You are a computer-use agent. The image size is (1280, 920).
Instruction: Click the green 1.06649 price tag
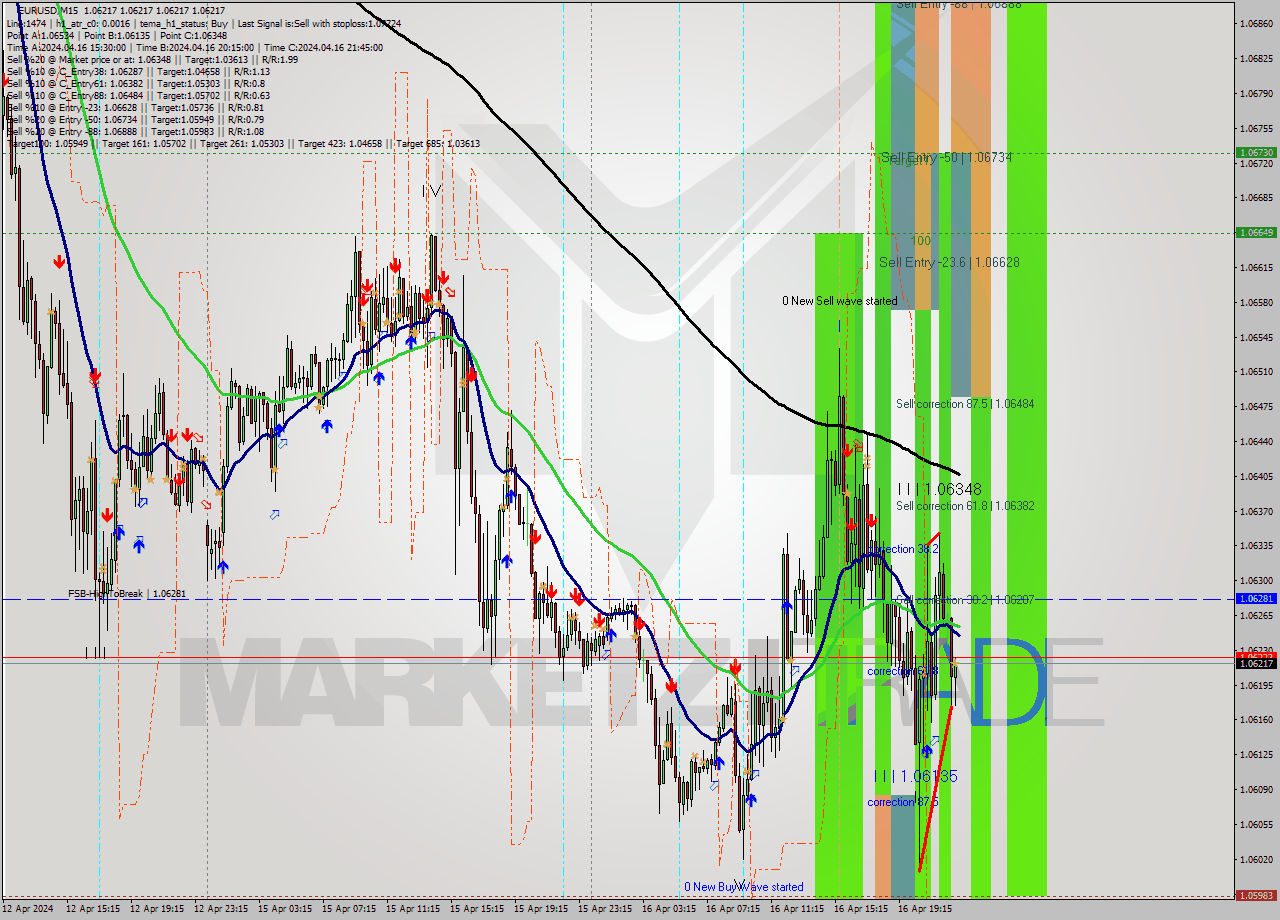click(x=1256, y=232)
